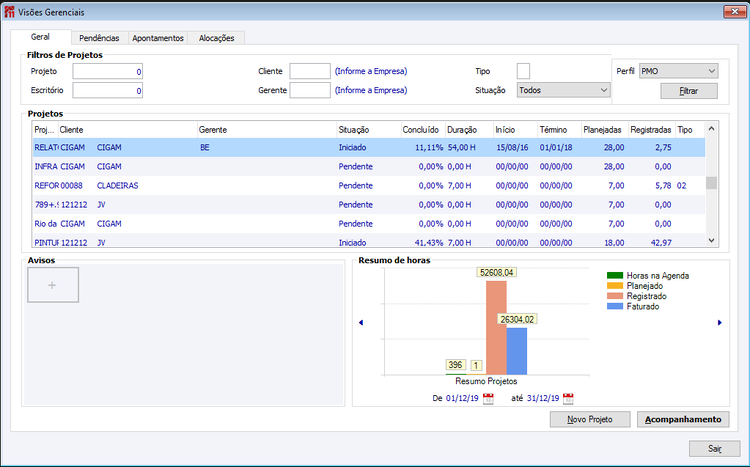Screen dimensions: 750x467
Task: Select the INFRA project row
Action: (369, 167)
